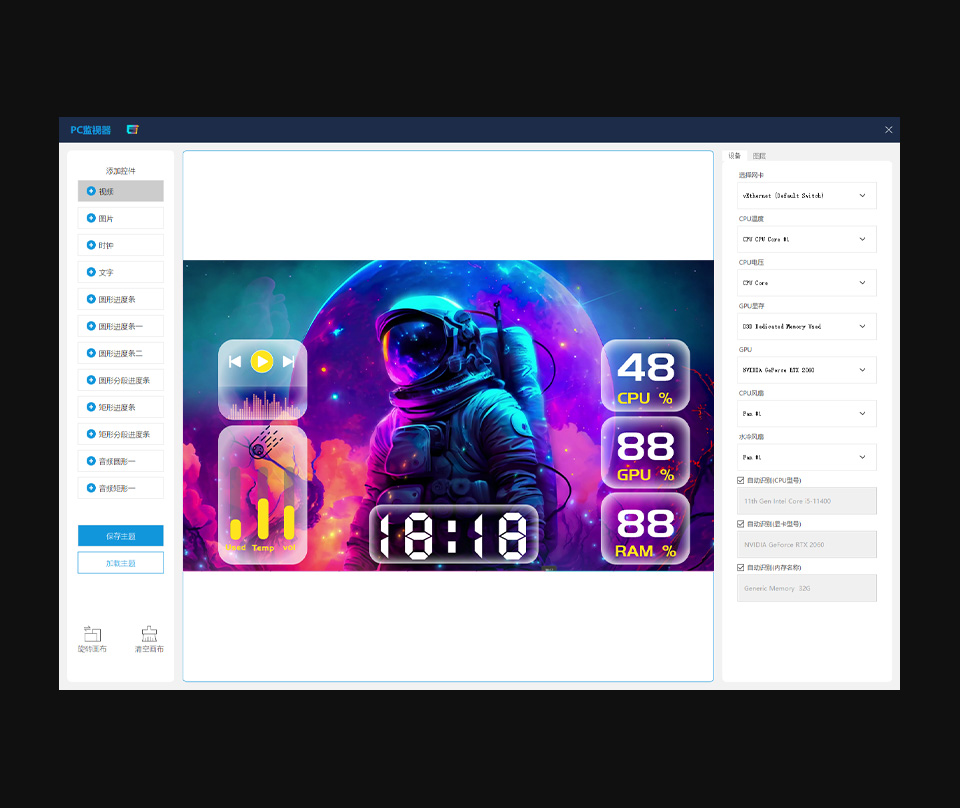Click the yellow play button on canvas

coord(262,362)
